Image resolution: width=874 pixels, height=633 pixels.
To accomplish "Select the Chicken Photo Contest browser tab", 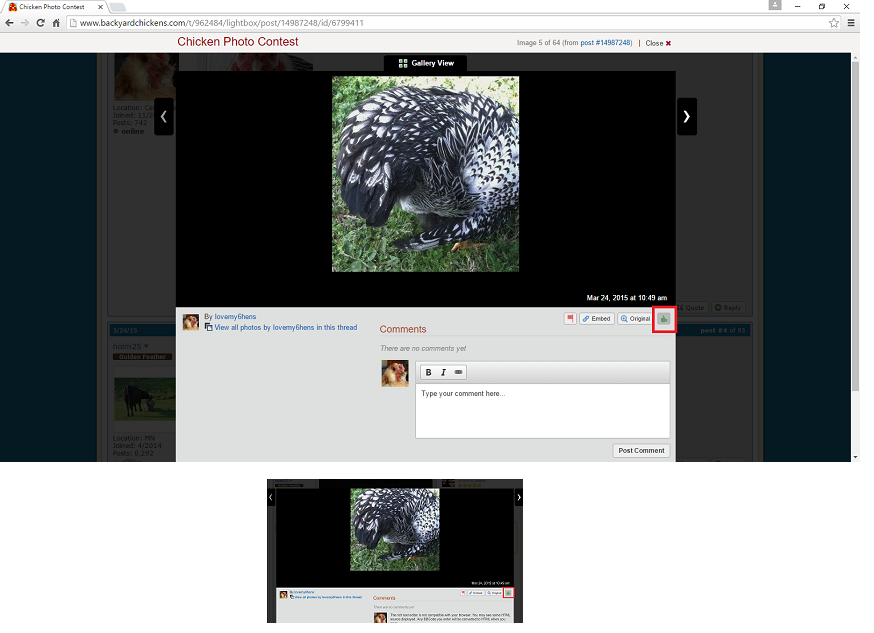I will (50, 6).
